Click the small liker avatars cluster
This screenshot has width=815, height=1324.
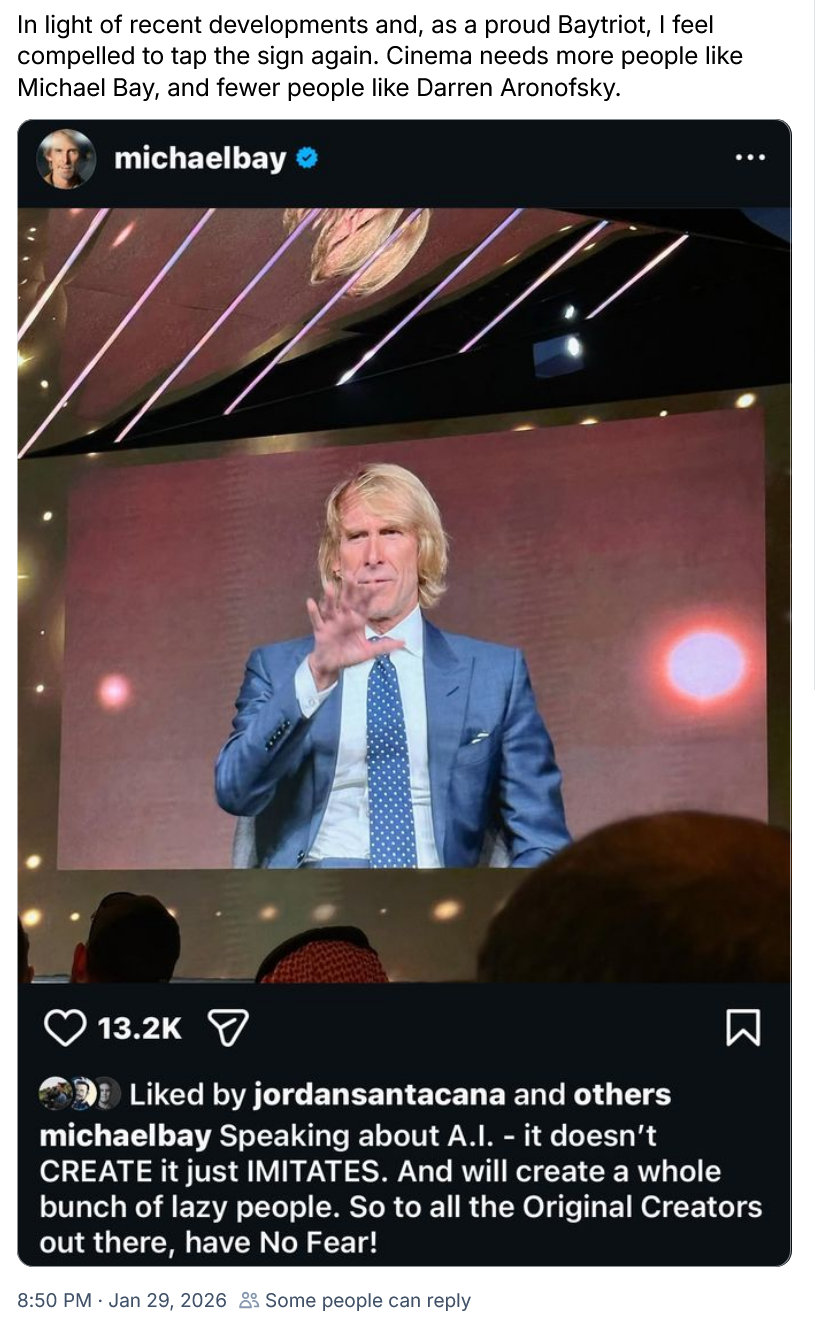(x=79, y=1094)
